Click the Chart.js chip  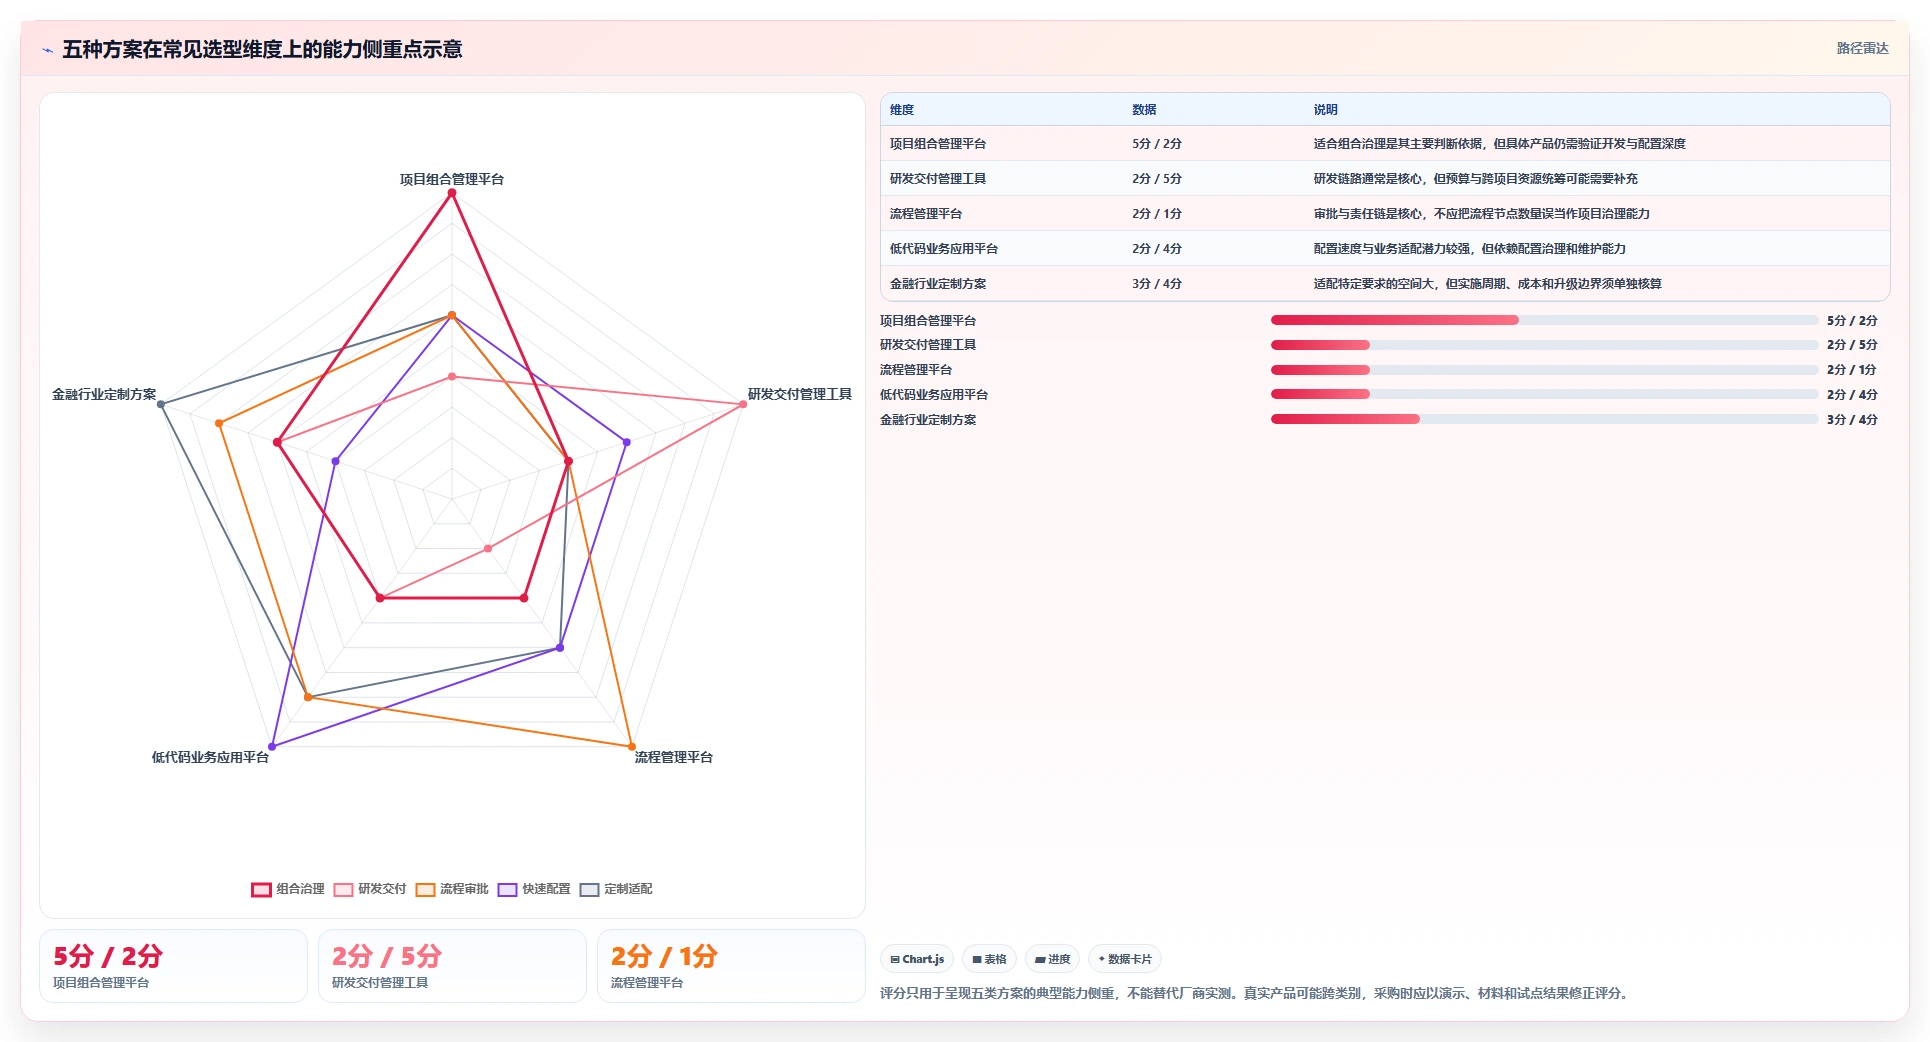pyautogui.click(x=917, y=959)
